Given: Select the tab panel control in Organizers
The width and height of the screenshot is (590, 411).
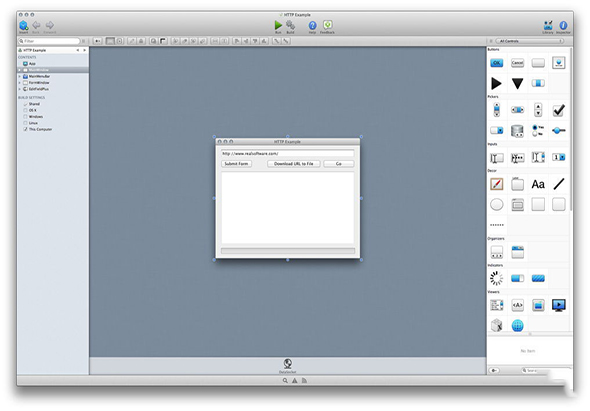Looking at the screenshot, I should 517,252.
